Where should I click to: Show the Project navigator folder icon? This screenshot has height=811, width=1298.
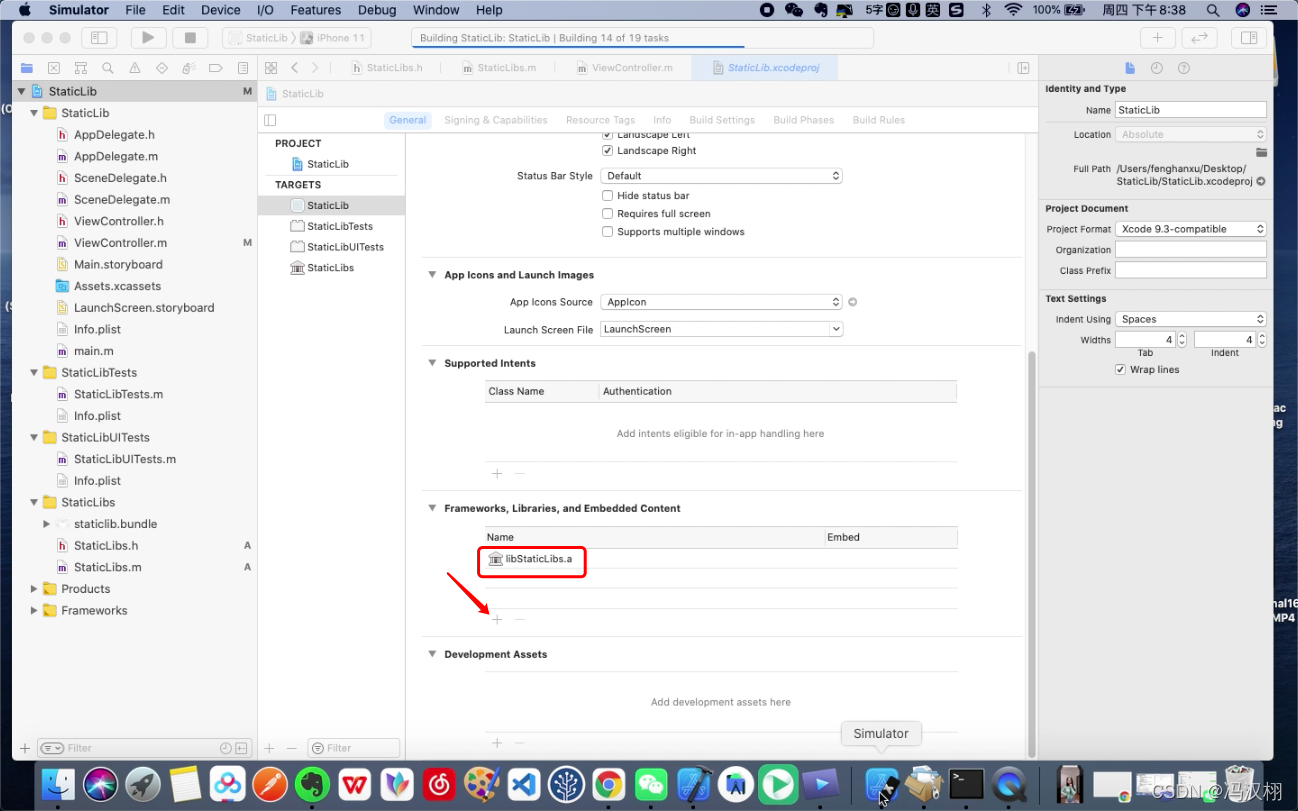pos(27,68)
